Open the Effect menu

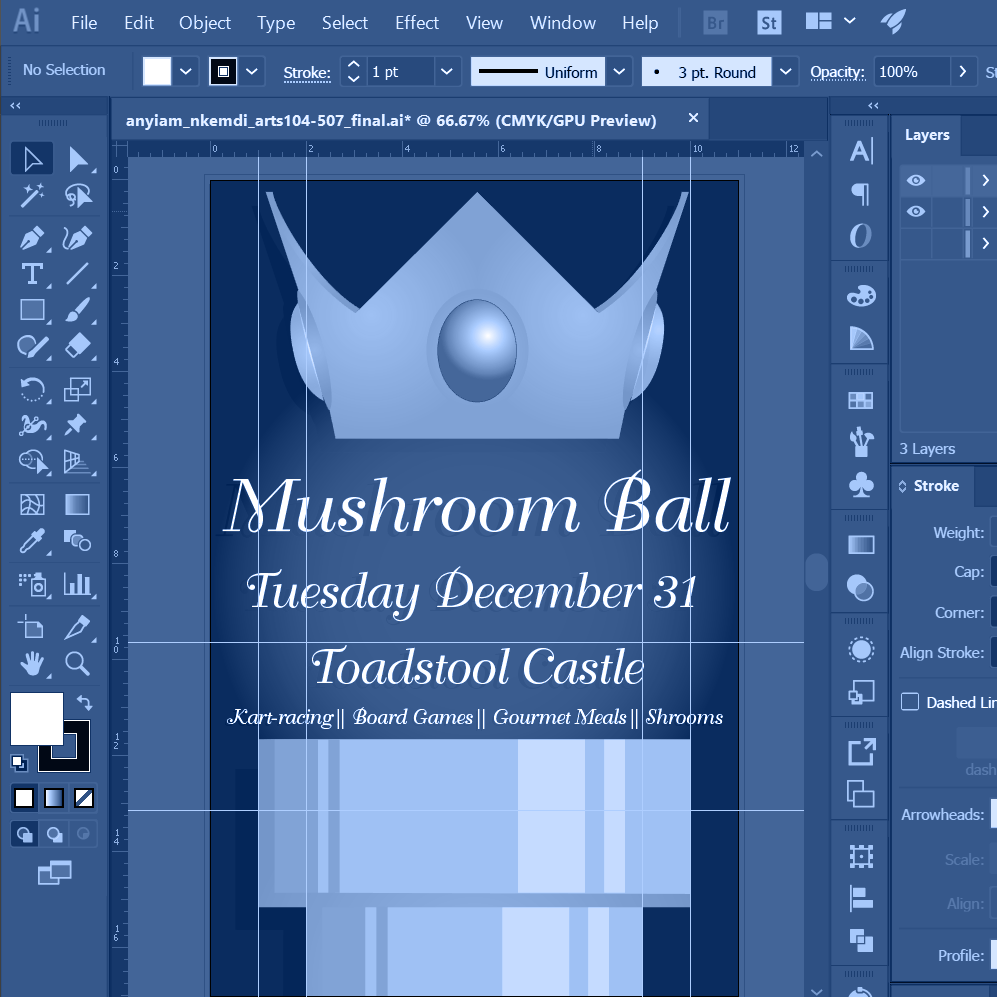pos(416,23)
